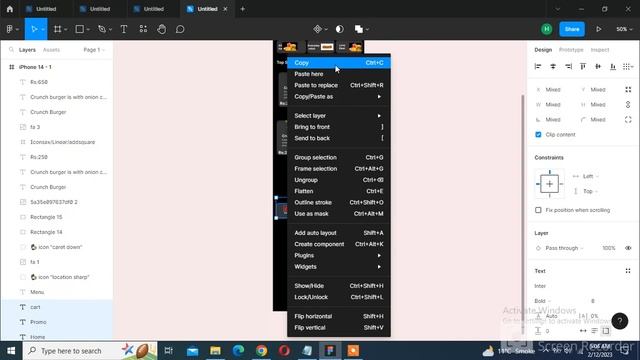The height and width of the screenshot is (360, 640).
Task: Click the taskbar search box
Action: click(90, 351)
